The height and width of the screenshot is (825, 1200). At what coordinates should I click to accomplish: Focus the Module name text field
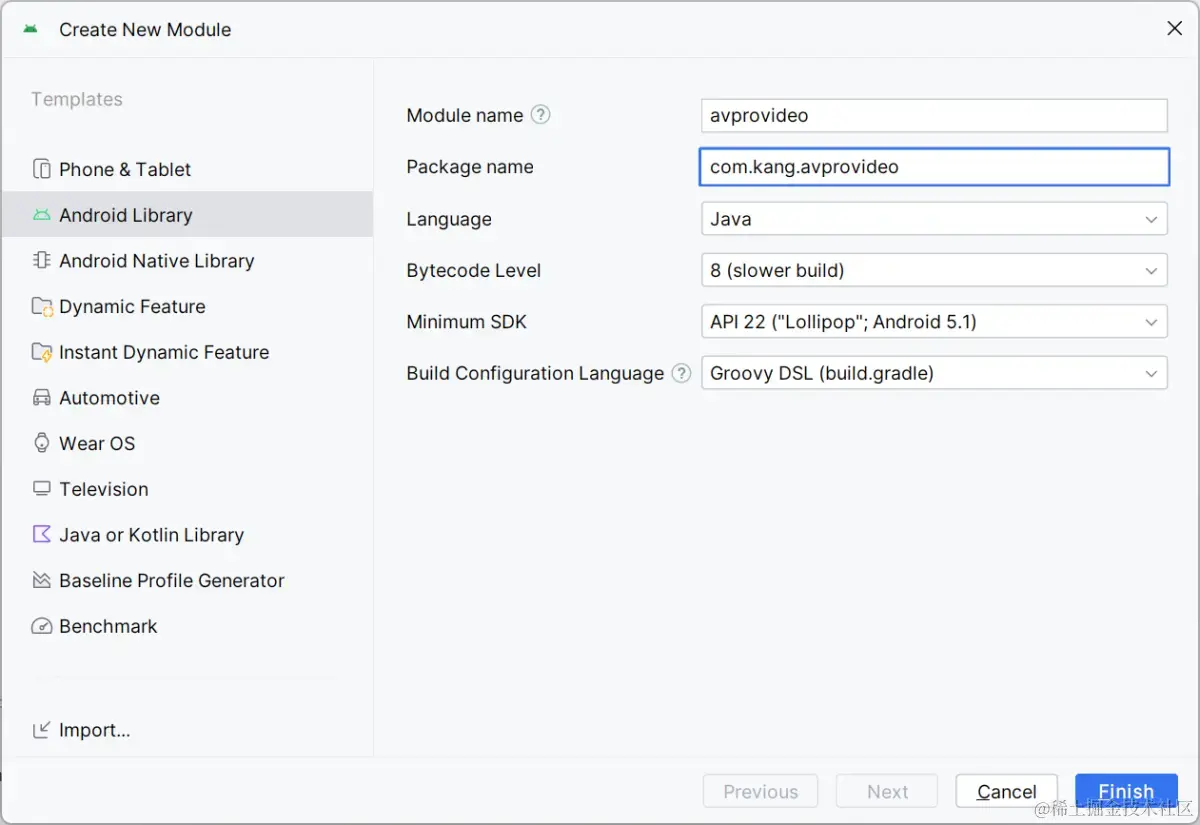pyautogui.click(x=934, y=115)
